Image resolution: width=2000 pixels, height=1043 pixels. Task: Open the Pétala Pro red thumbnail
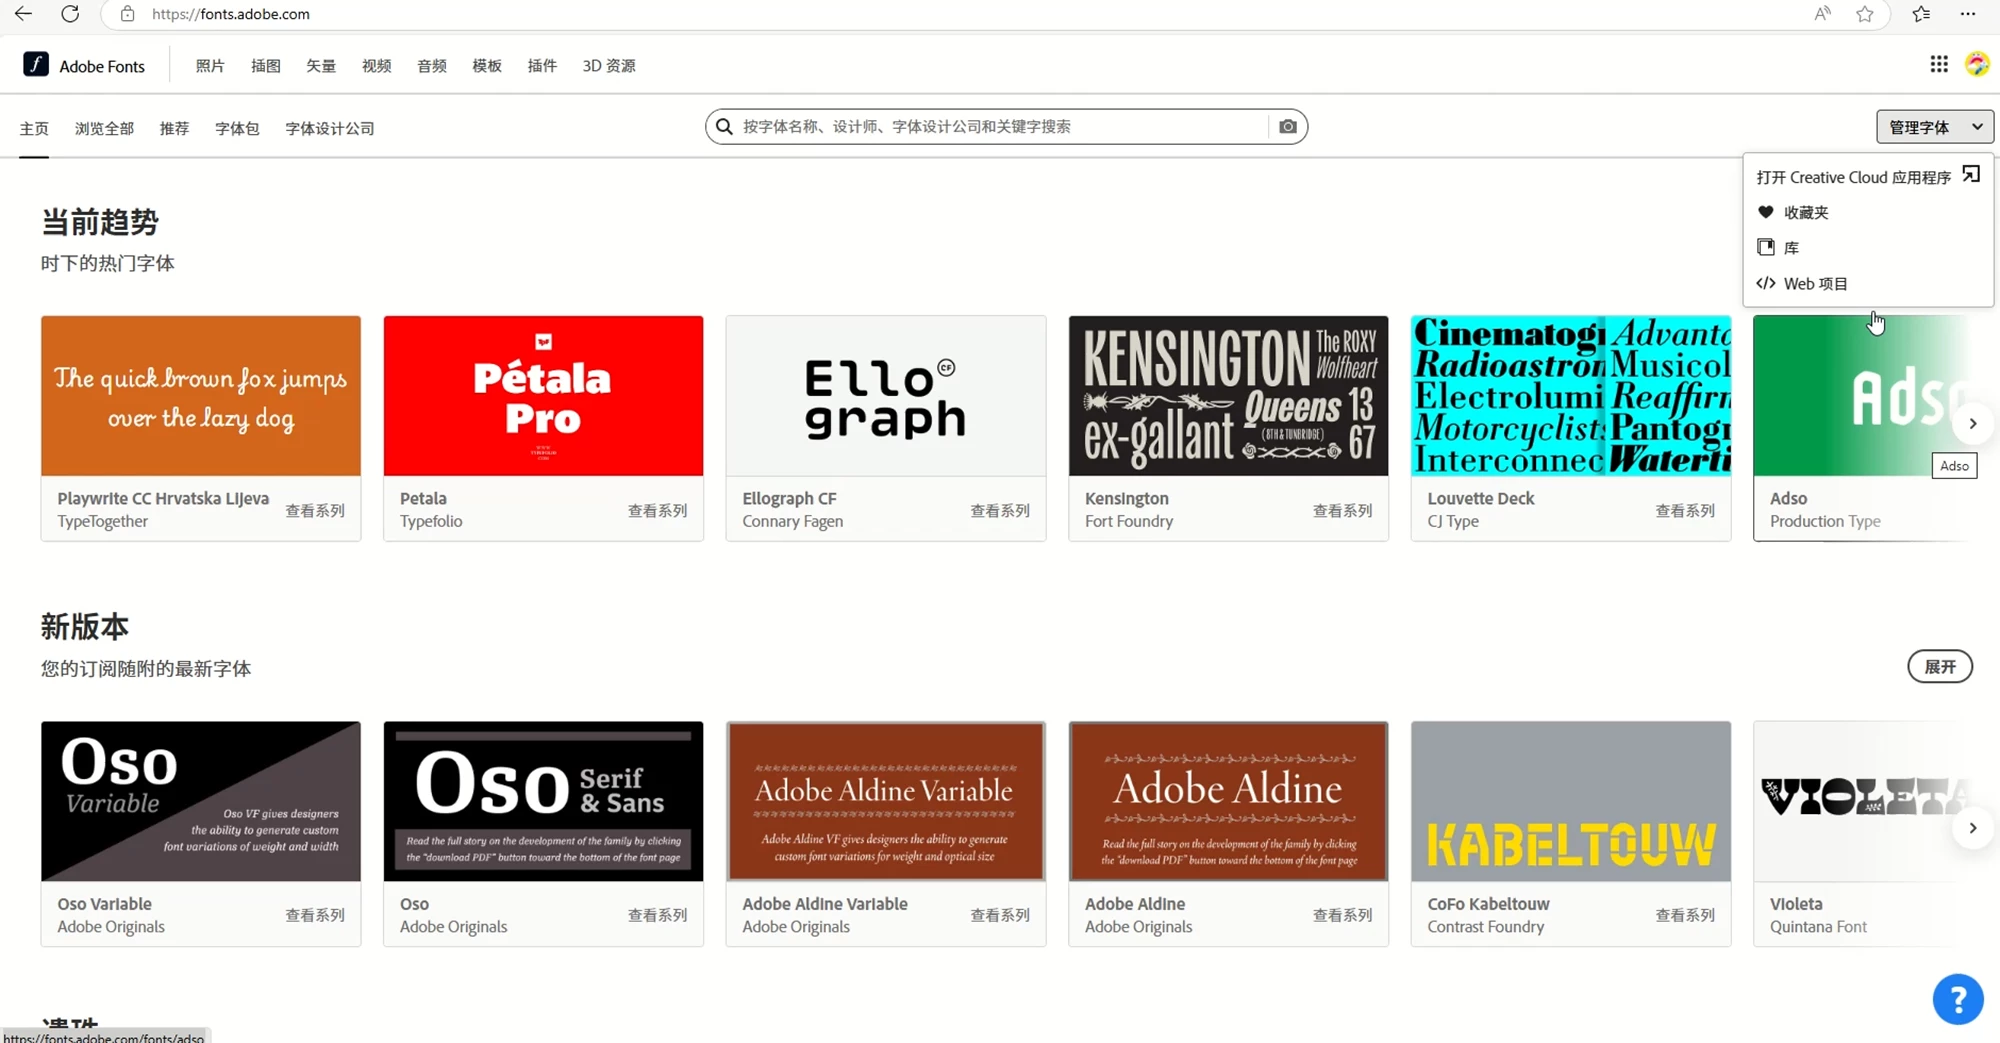(x=543, y=396)
